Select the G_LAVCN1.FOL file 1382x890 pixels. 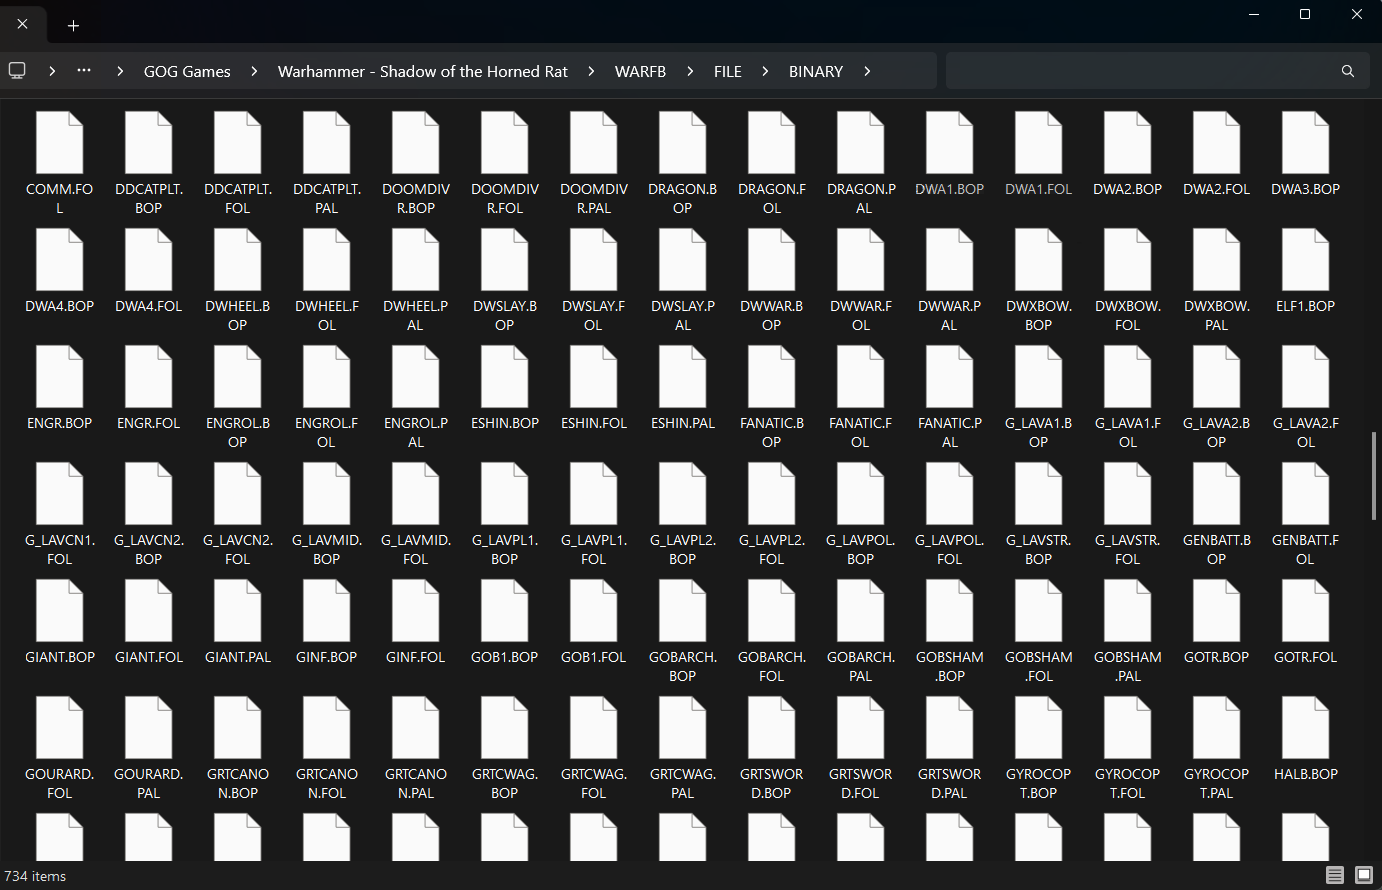pos(60,514)
